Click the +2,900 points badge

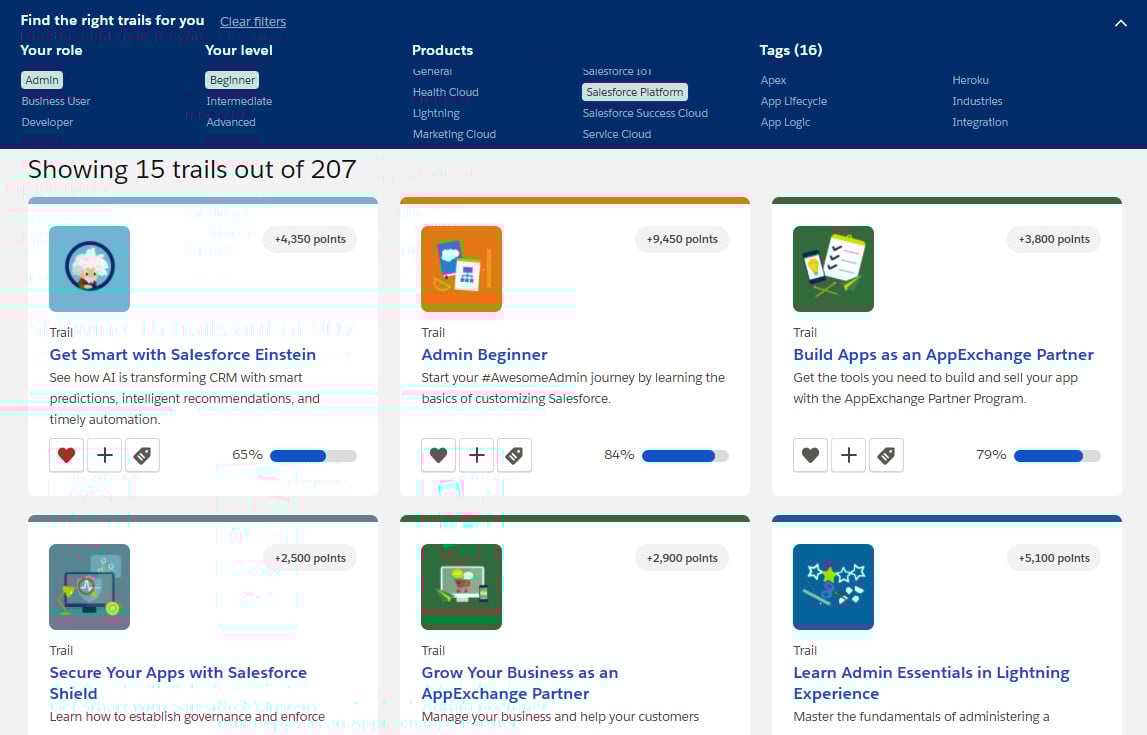[682, 558]
